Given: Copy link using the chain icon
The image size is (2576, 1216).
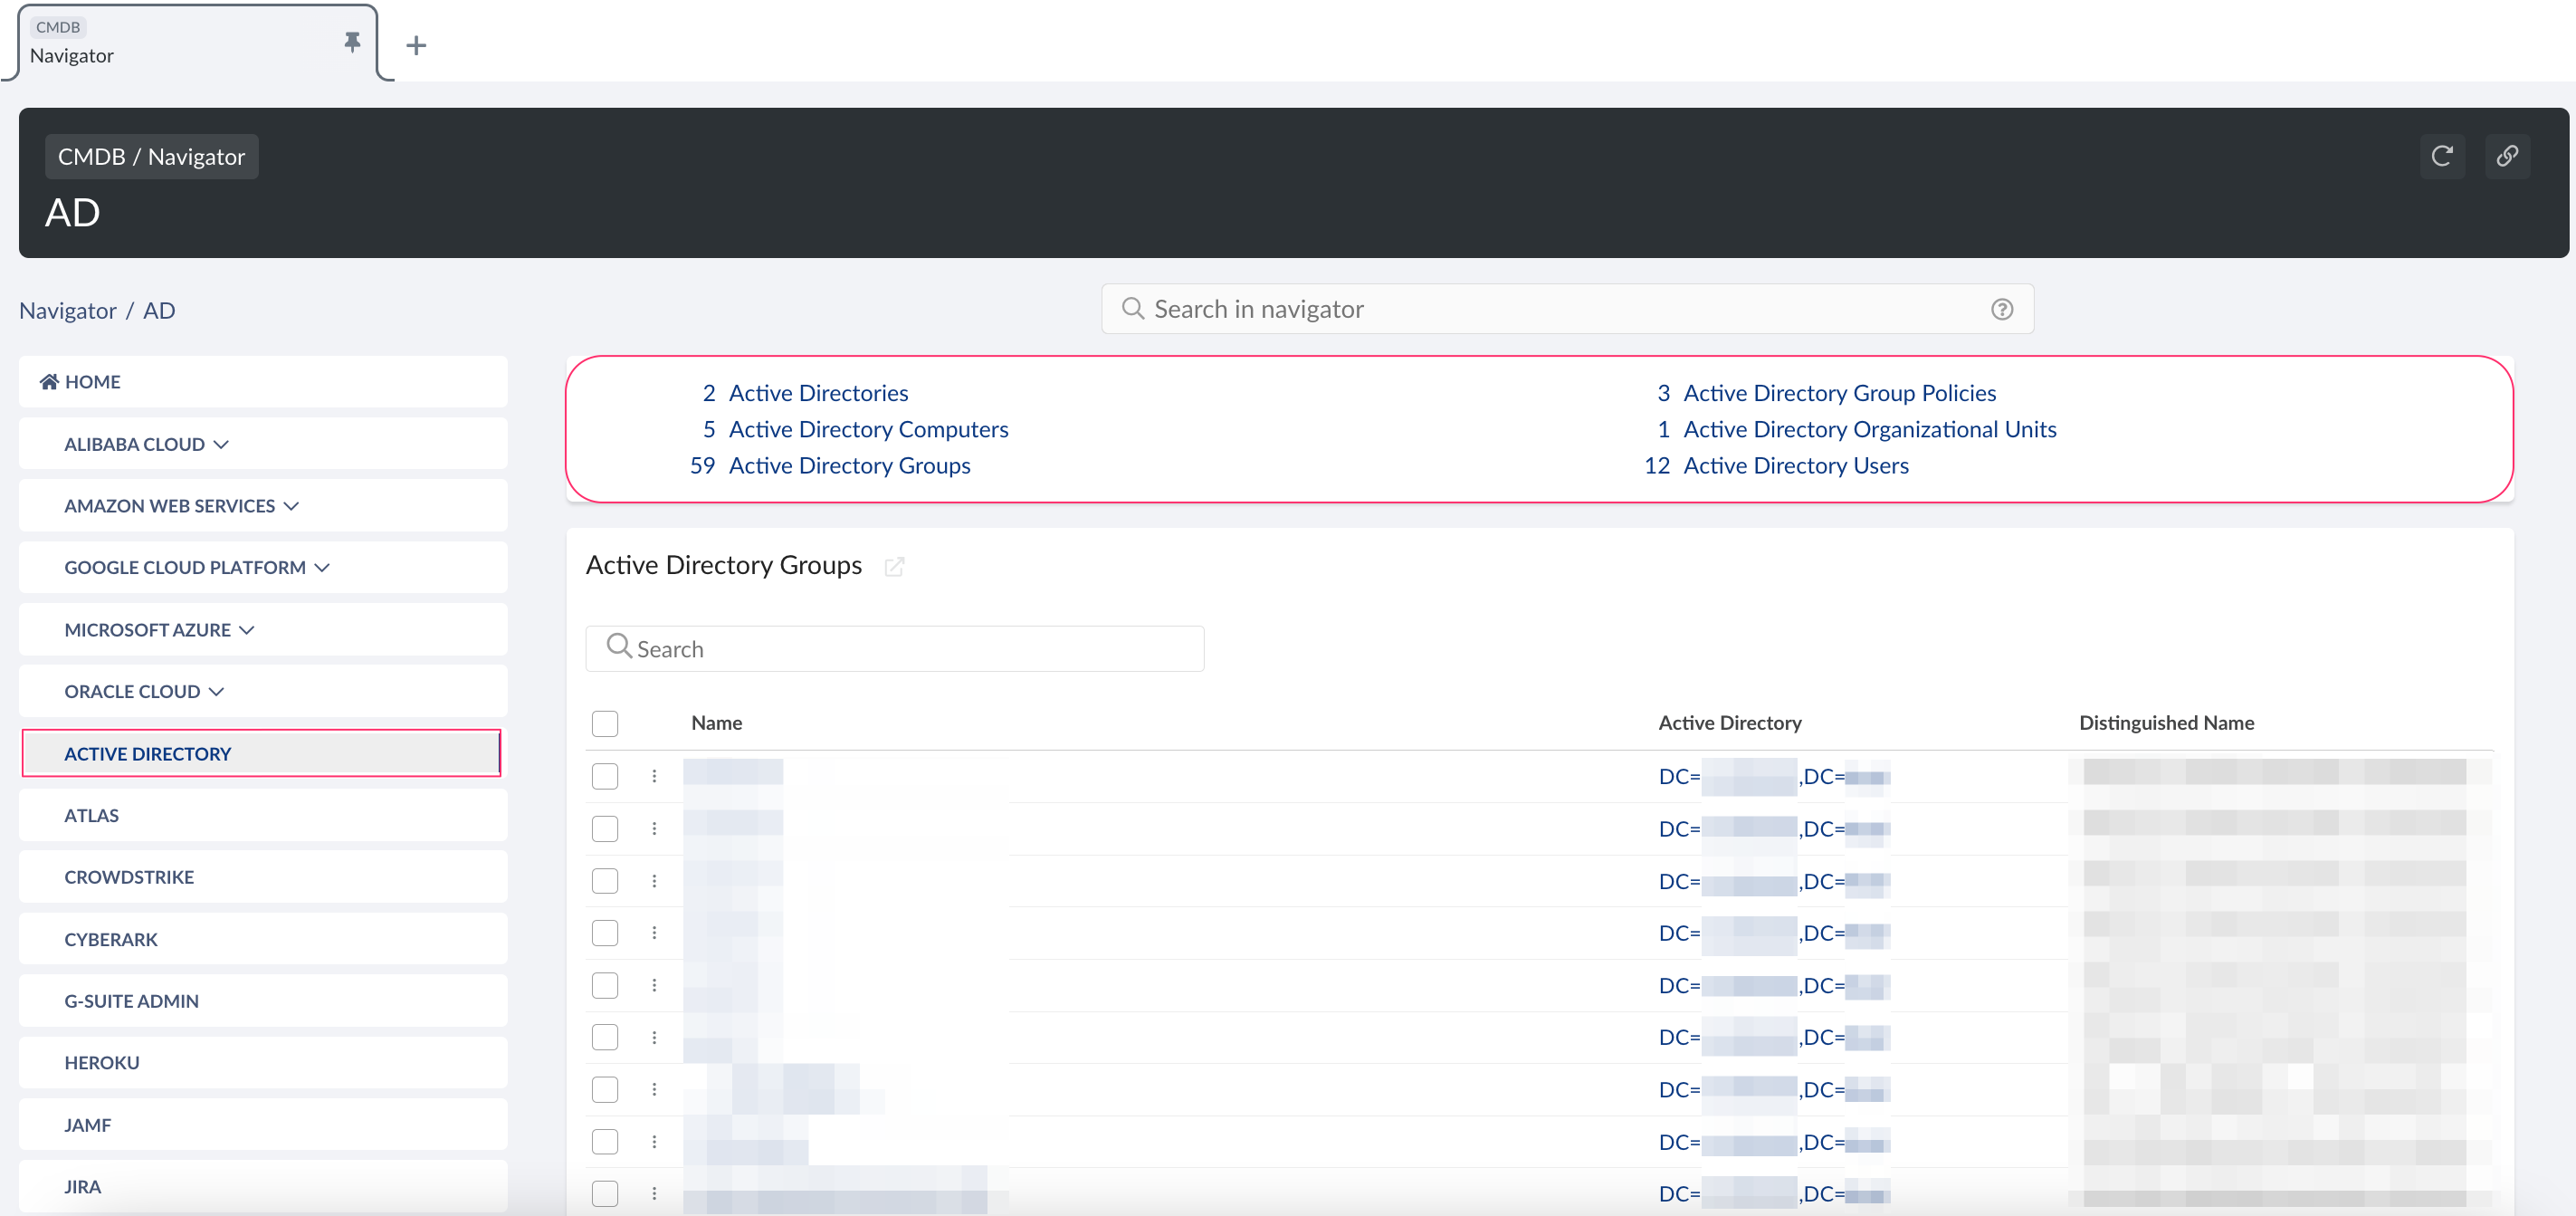Looking at the screenshot, I should pyautogui.click(x=2507, y=156).
